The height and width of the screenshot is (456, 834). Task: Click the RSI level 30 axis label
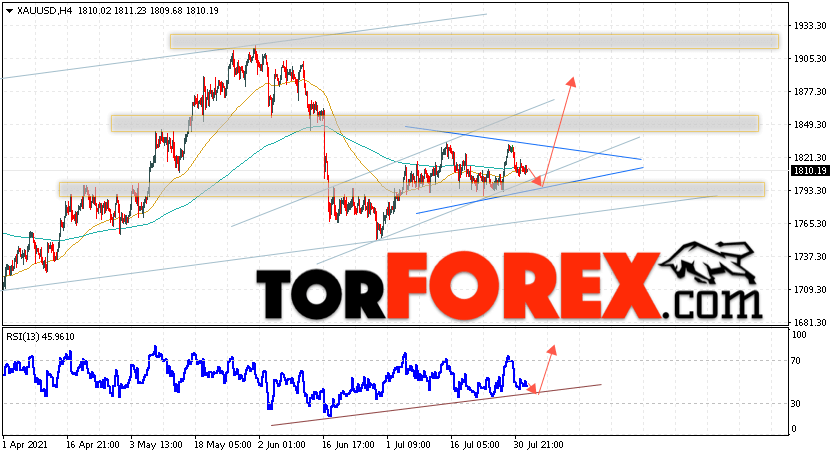coord(796,404)
